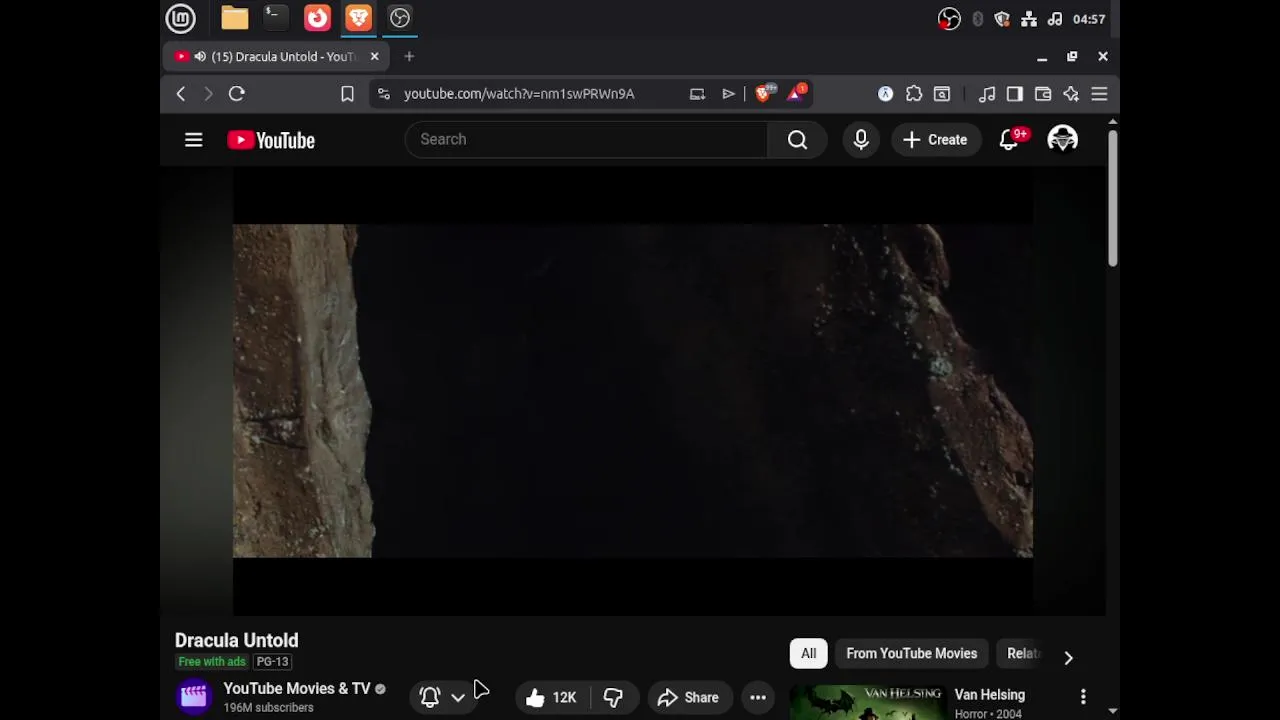Image resolution: width=1280 pixels, height=720 pixels.
Task: Click the YouTube Search field
Action: click(586, 139)
